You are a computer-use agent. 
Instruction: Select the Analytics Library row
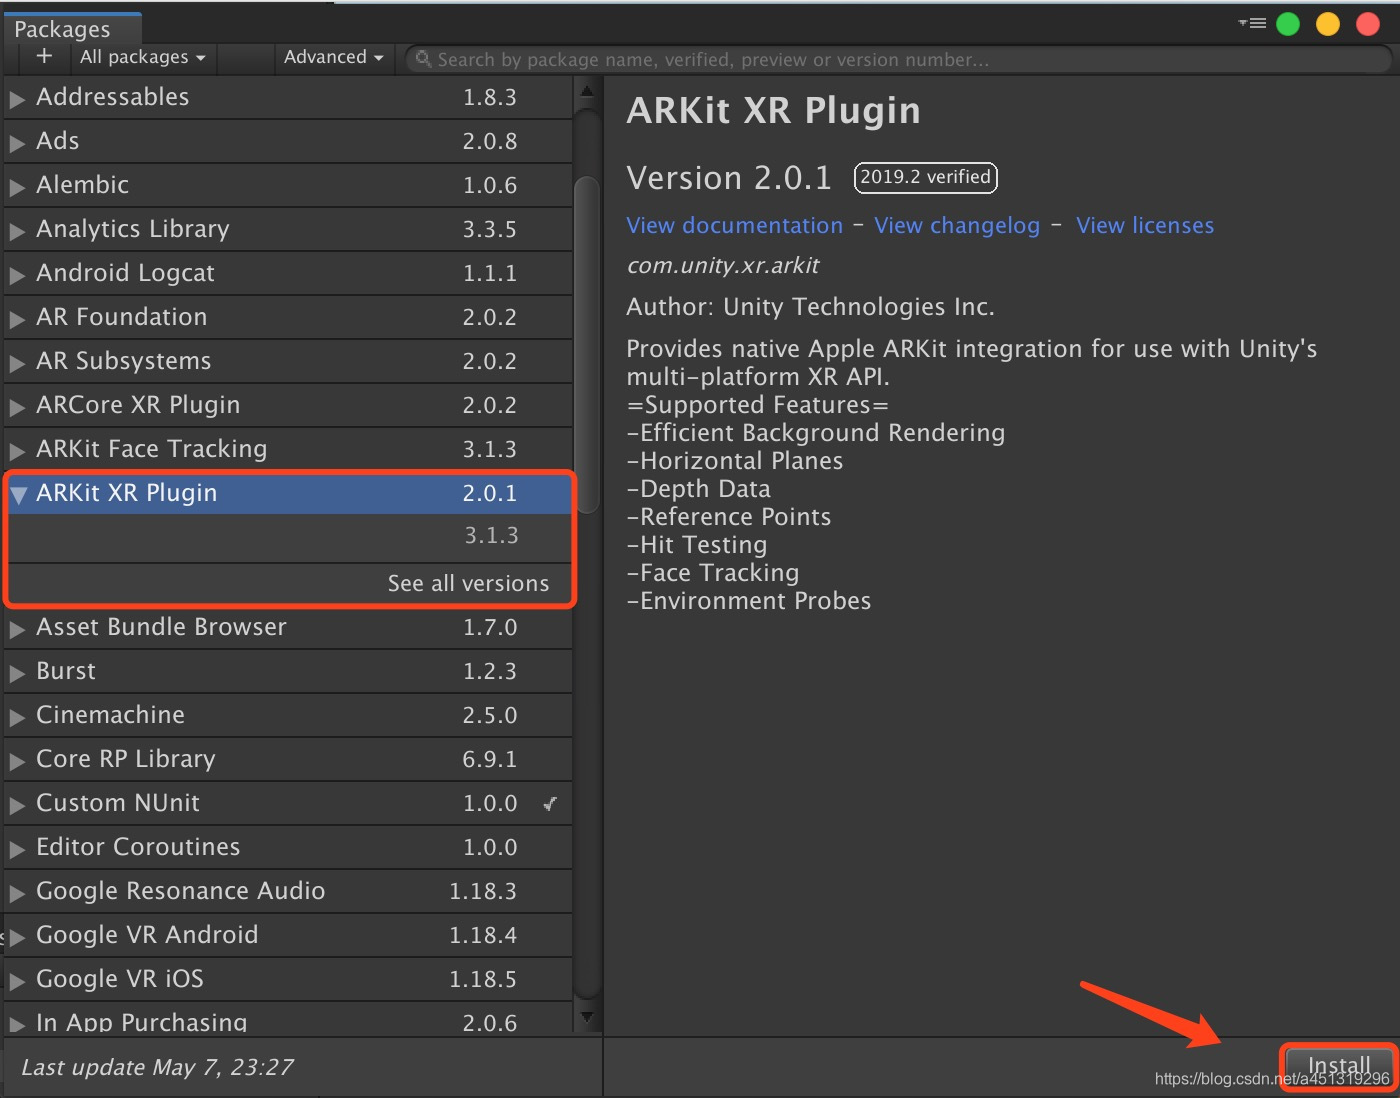[x=290, y=229]
